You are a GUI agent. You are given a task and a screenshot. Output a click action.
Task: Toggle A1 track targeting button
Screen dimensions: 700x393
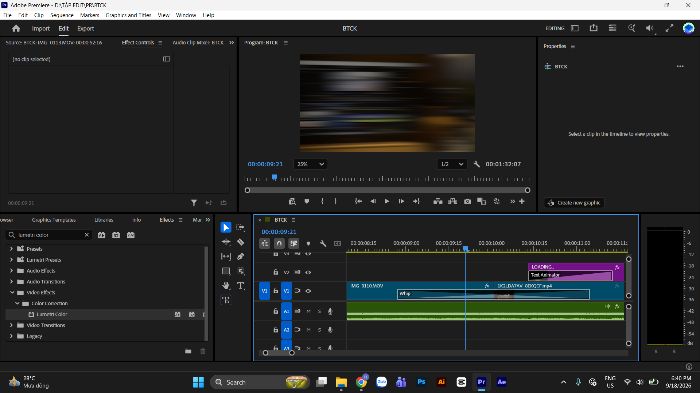click(x=286, y=311)
